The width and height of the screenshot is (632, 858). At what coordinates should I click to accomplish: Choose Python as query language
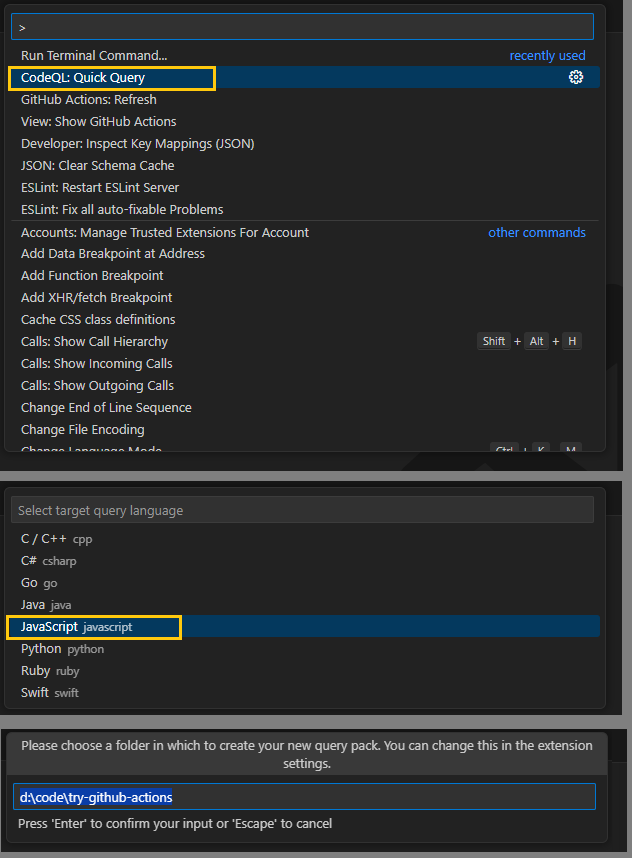click(x=304, y=649)
